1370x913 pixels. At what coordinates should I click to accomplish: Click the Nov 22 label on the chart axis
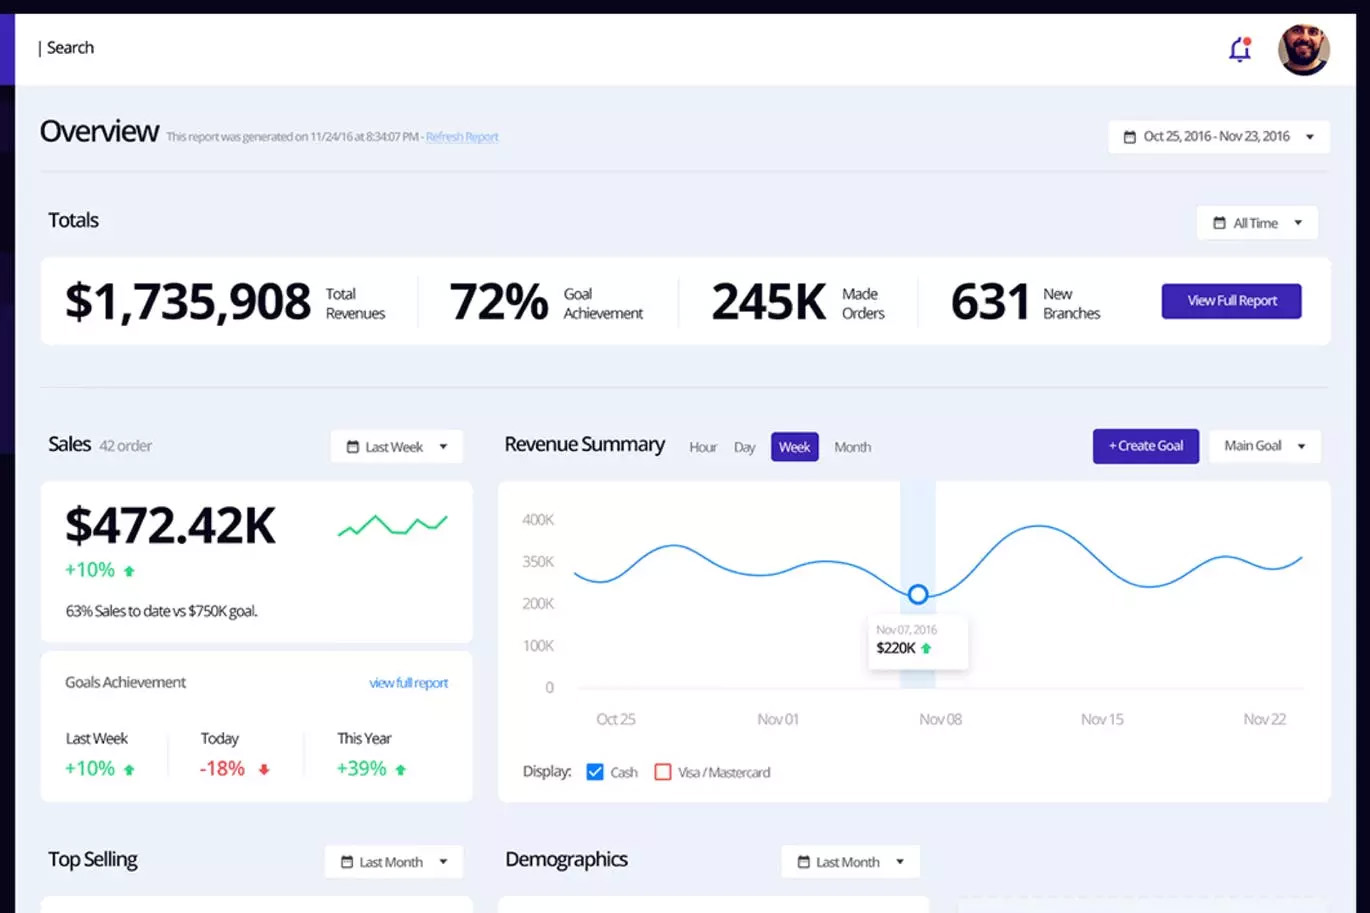[1265, 719]
